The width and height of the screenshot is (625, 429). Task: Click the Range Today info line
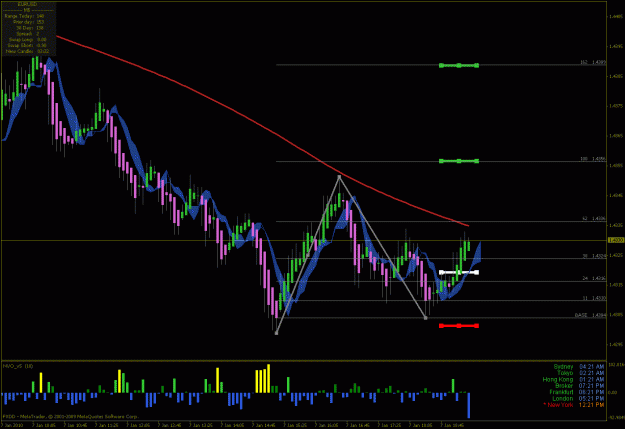click(24, 16)
